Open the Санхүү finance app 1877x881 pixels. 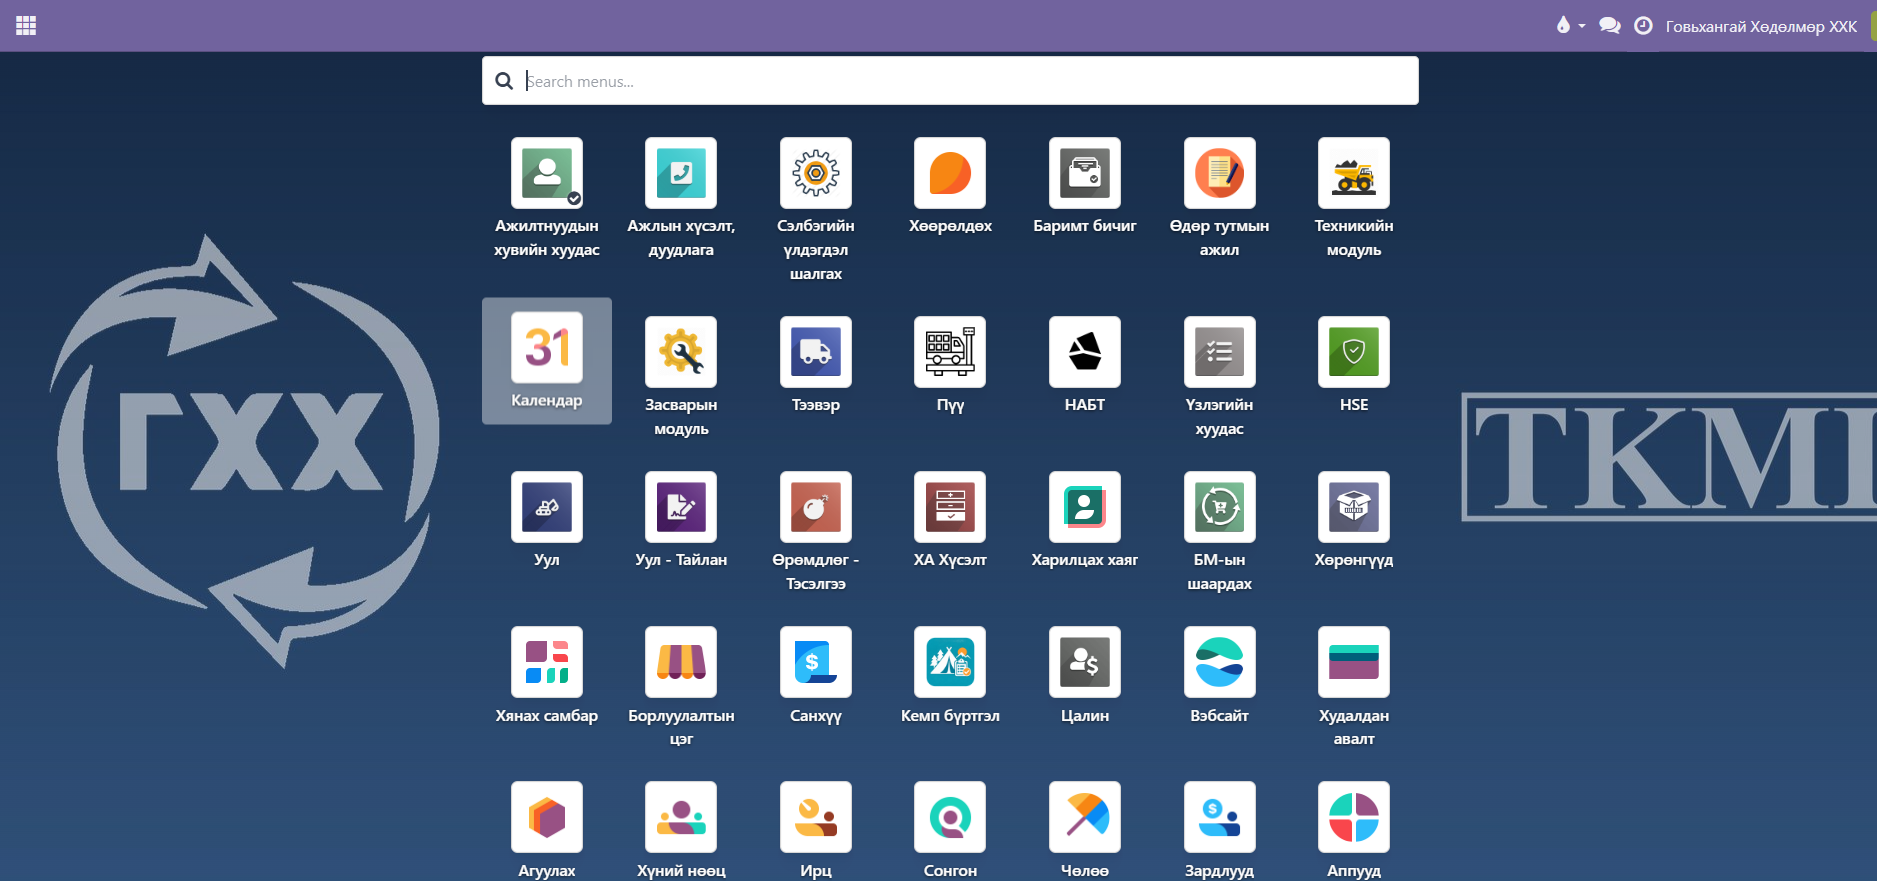click(816, 662)
